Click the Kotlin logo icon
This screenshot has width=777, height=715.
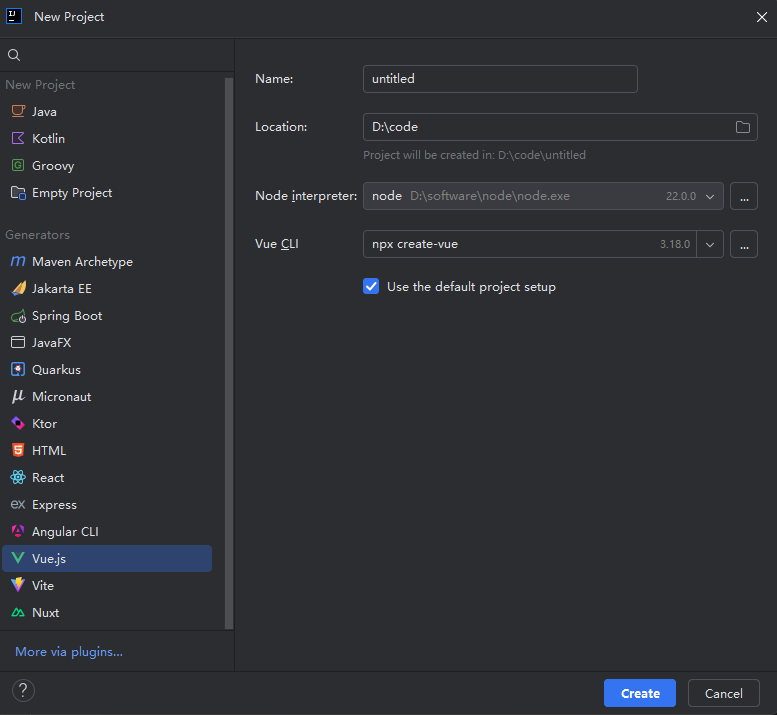coord(18,138)
